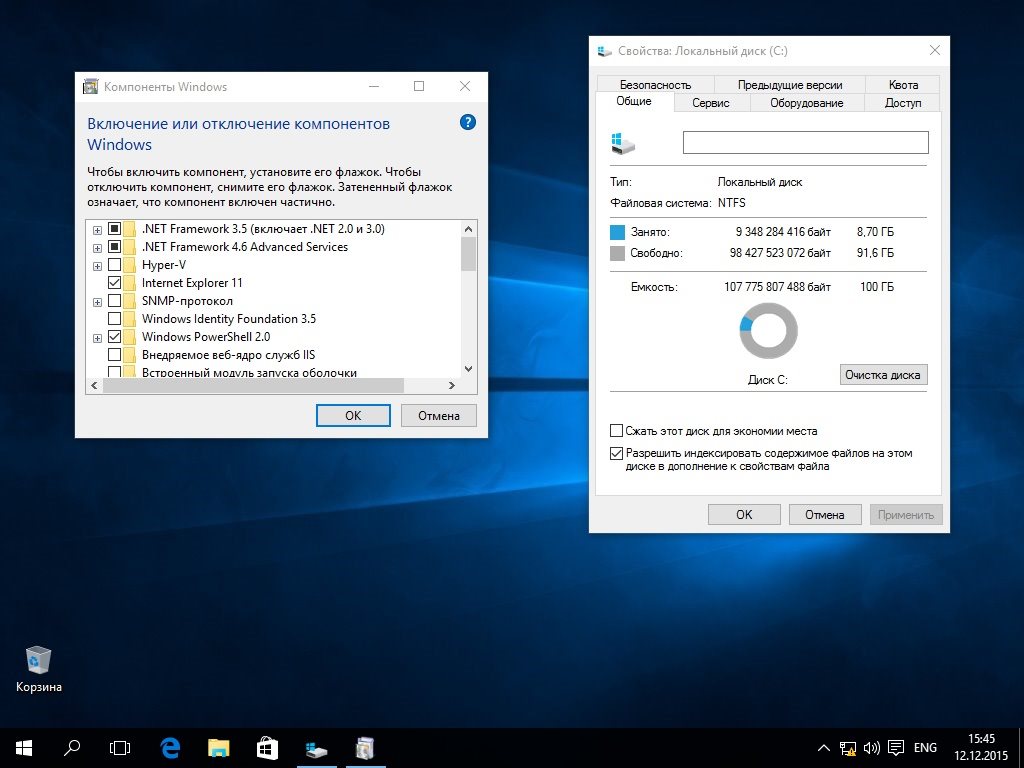Screen dimensions: 1024x768
Task: Click the disk volume label text field
Action: coord(806,142)
